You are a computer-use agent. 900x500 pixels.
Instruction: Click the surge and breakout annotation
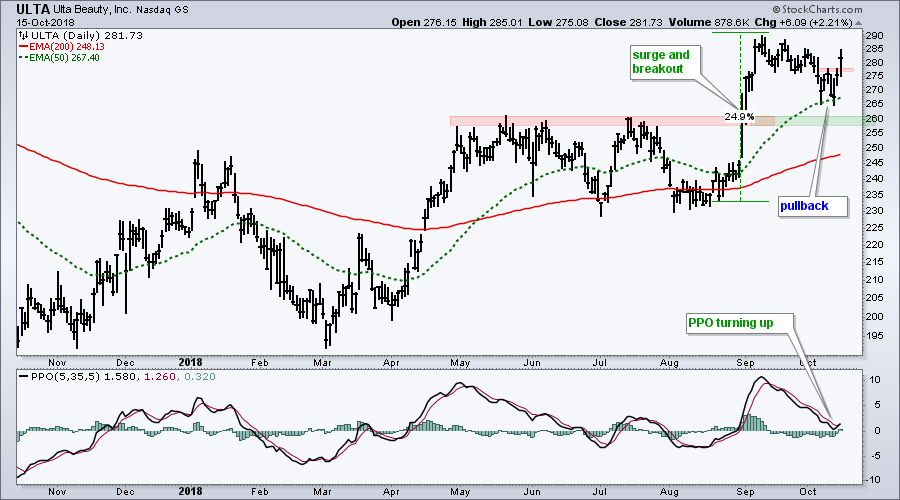[666, 62]
